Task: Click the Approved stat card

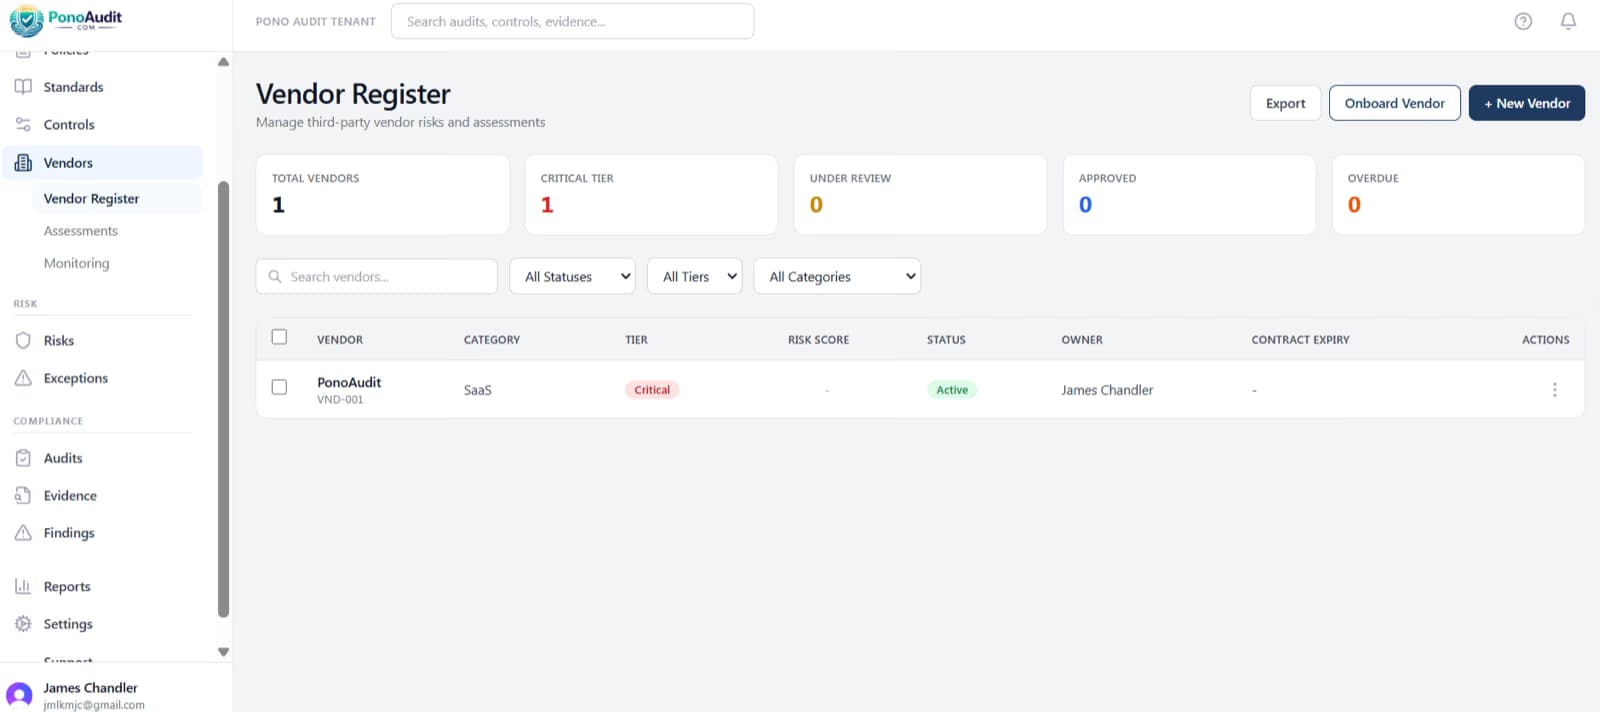Action: (1189, 195)
